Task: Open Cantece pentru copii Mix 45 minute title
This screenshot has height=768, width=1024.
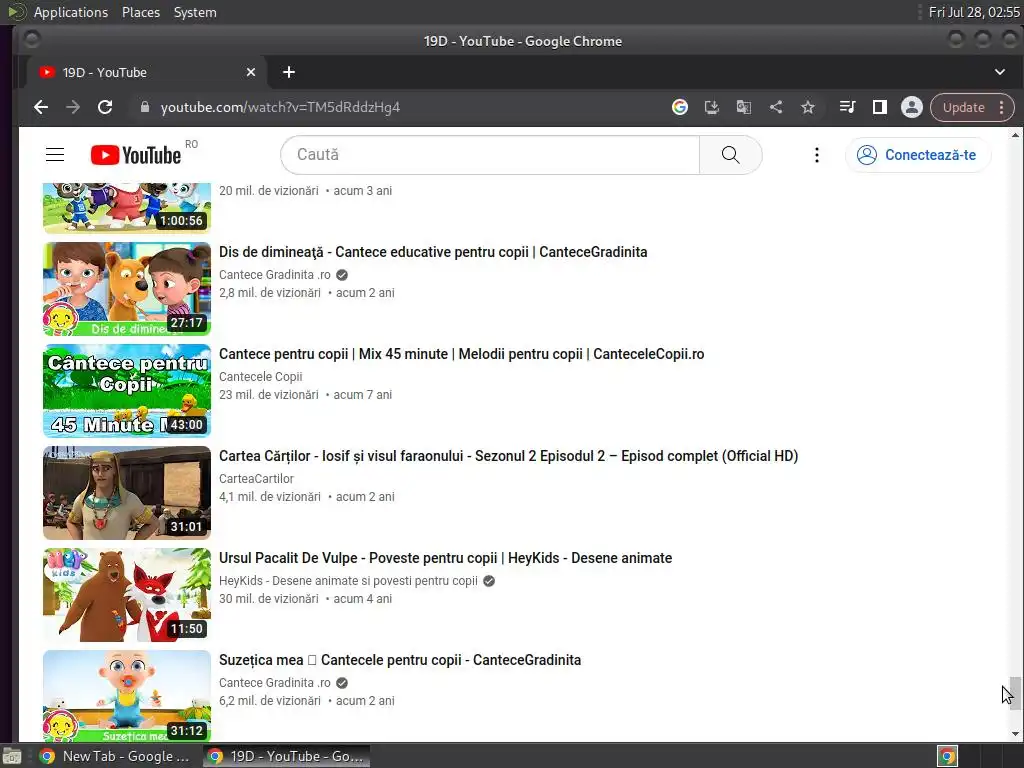Action: (461, 354)
